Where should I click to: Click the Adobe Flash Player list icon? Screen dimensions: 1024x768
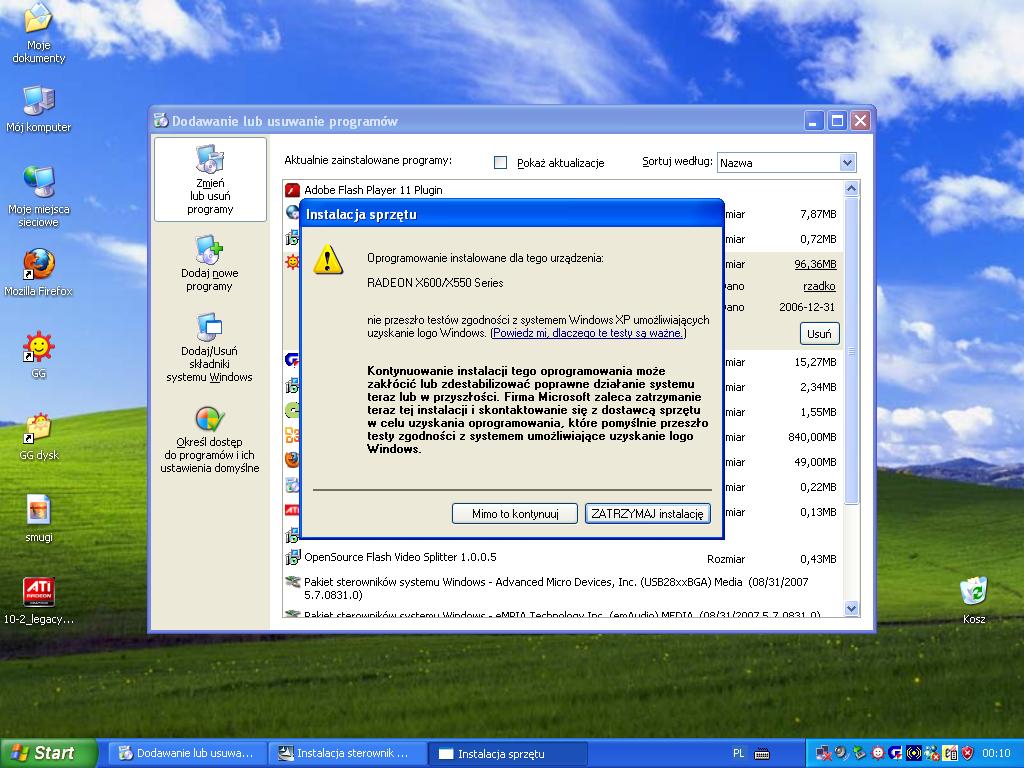click(293, 190)
